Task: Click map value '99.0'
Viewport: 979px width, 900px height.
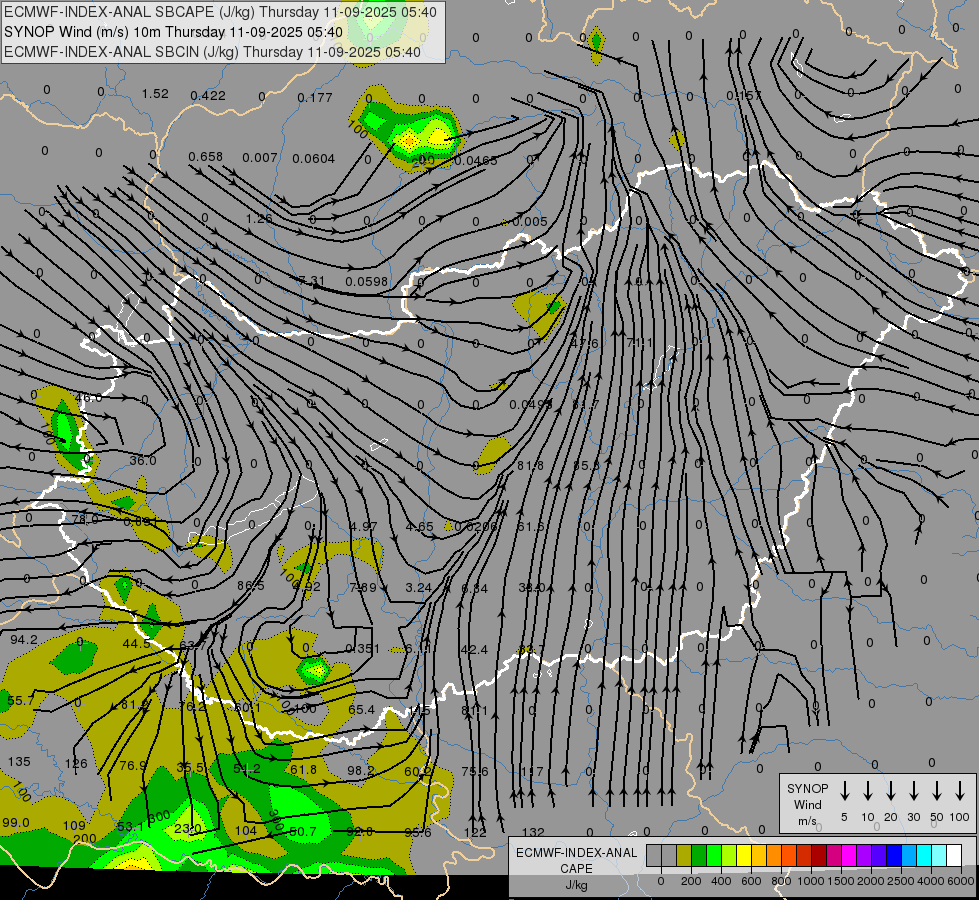Action: 16,823
